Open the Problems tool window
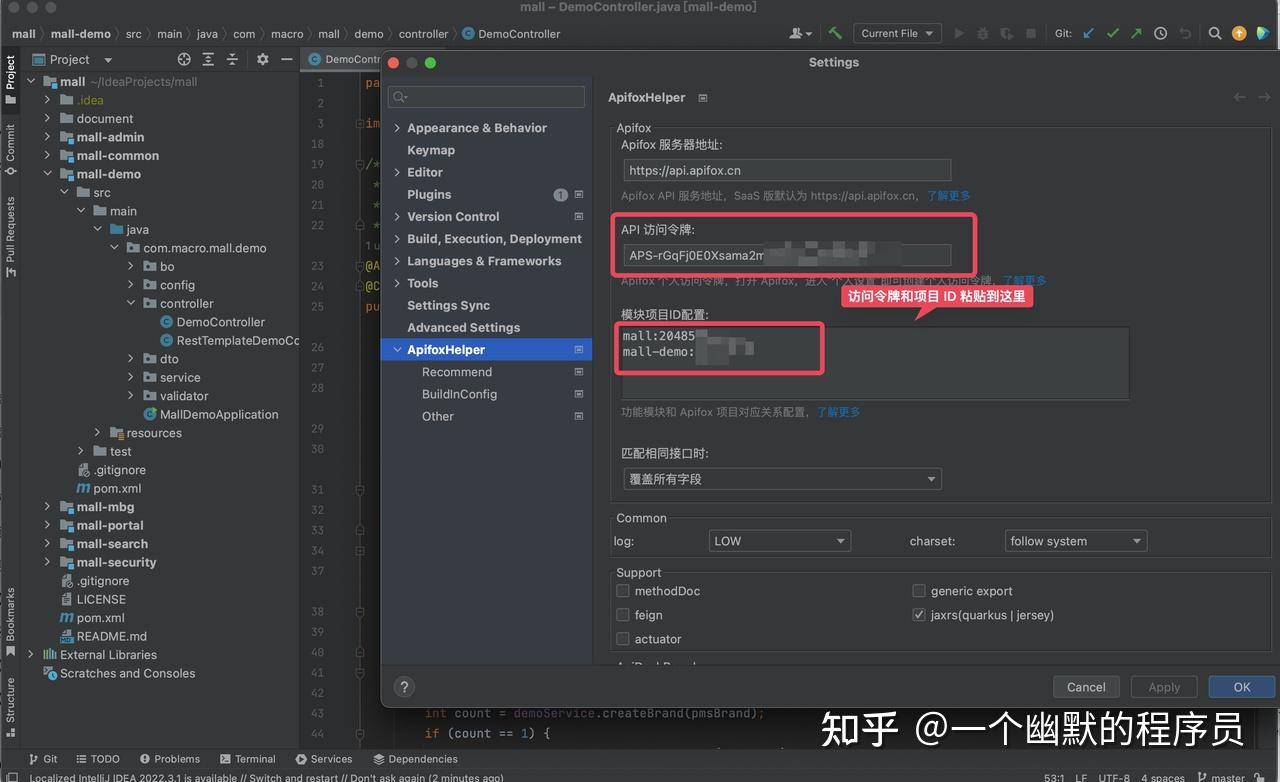Screen dimensions: 1280x782 click(170, 759)
